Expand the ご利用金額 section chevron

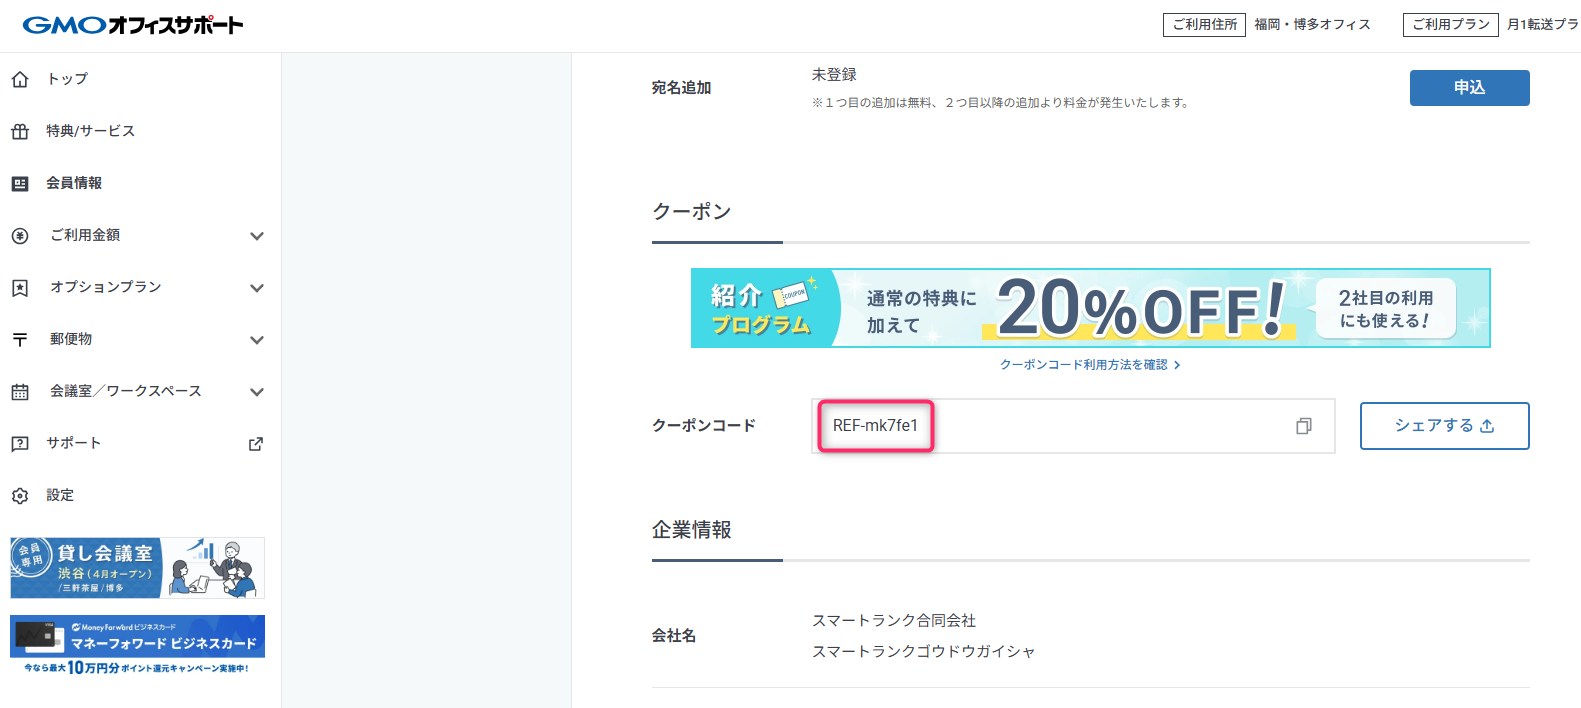pos(257,235)
